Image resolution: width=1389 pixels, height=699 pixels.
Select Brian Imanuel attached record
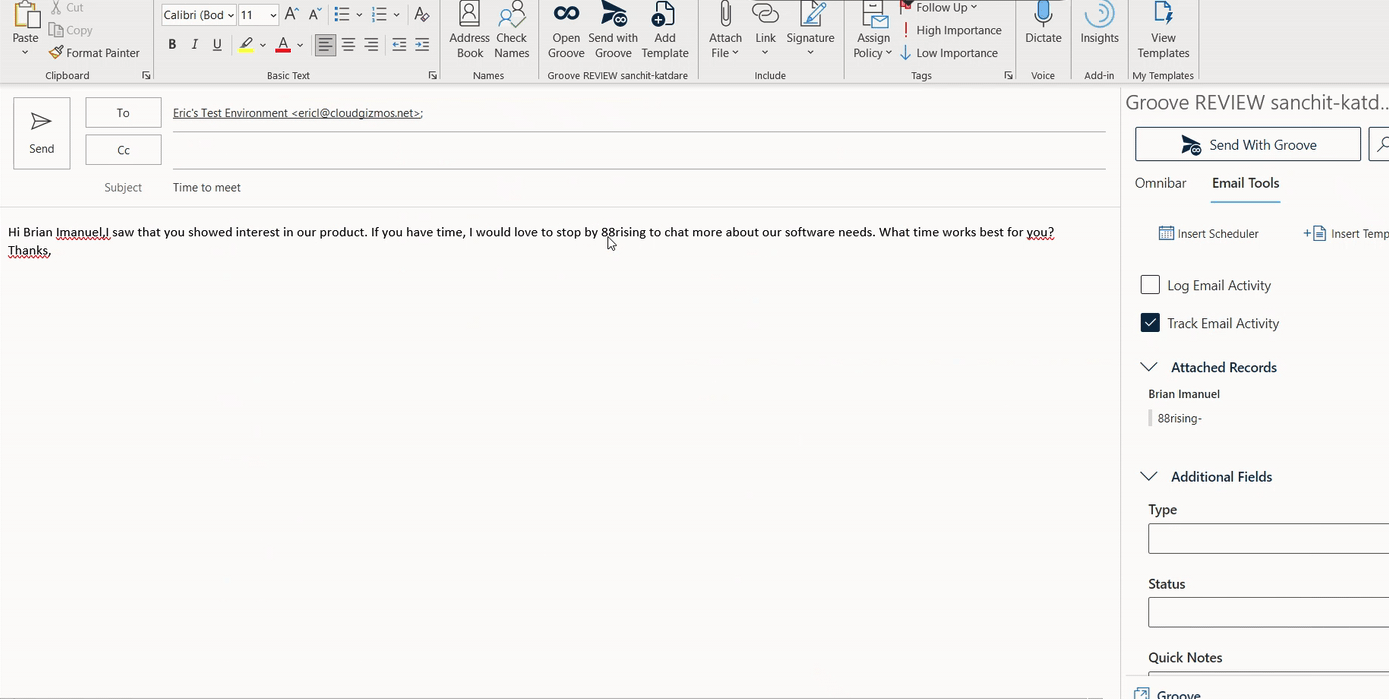pos(1184,394)
